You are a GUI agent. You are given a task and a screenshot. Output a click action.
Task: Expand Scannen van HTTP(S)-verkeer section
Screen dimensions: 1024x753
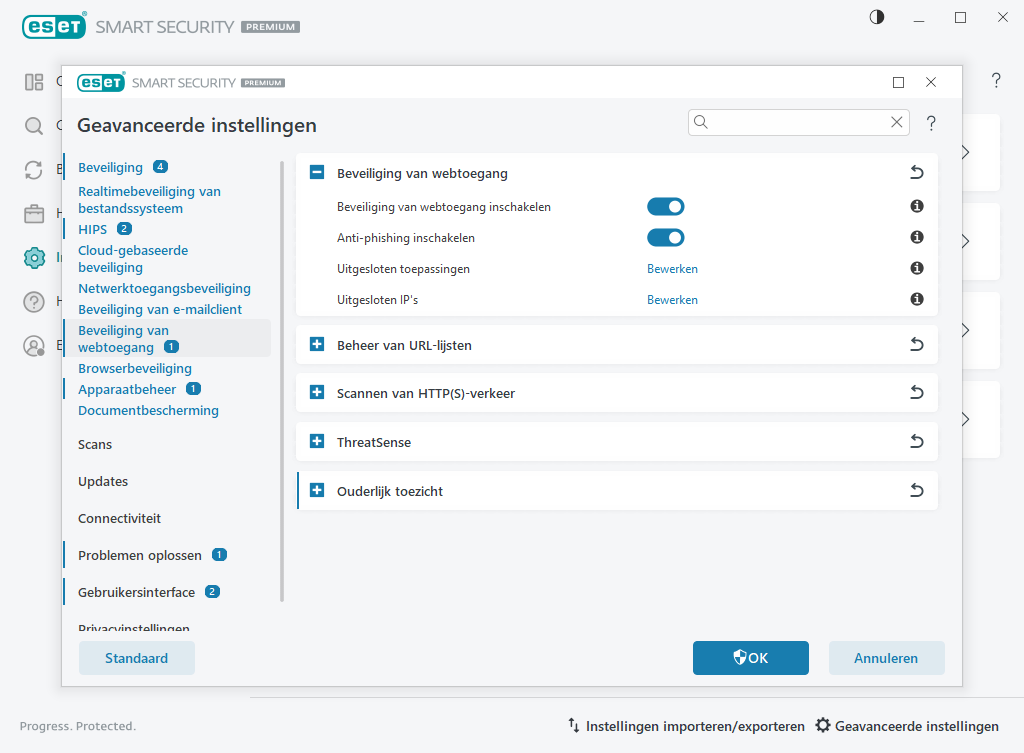[317, 393]
